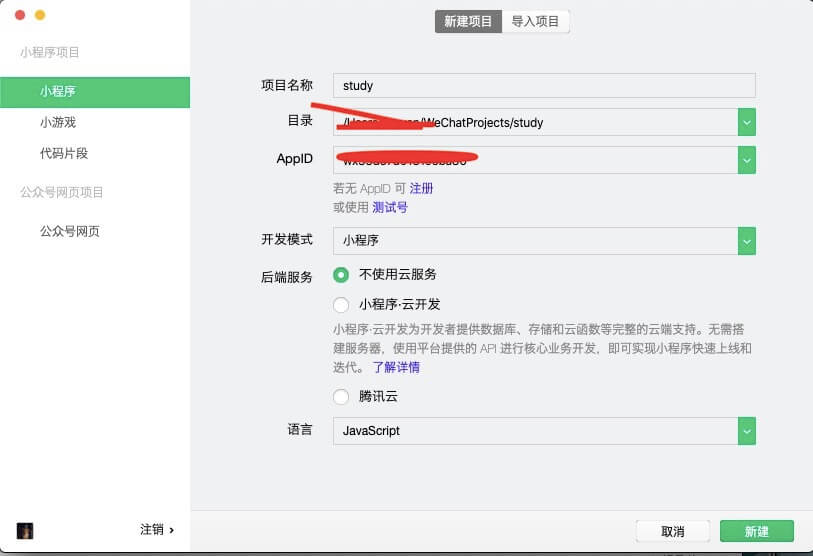Select 小程序·云开发 radio button
813x556 pixels.
coord(341,304)
